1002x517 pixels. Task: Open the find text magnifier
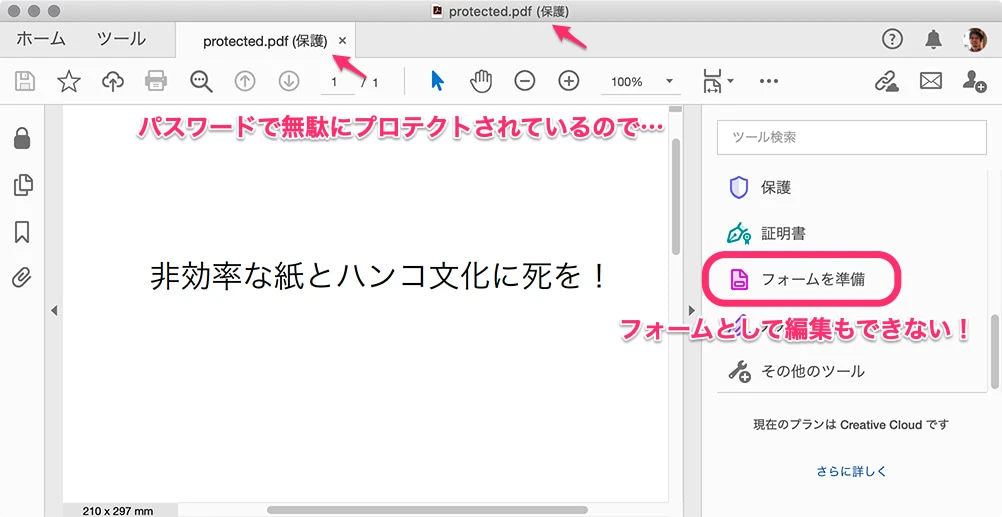pyautogui.click(x=201, y=81)
